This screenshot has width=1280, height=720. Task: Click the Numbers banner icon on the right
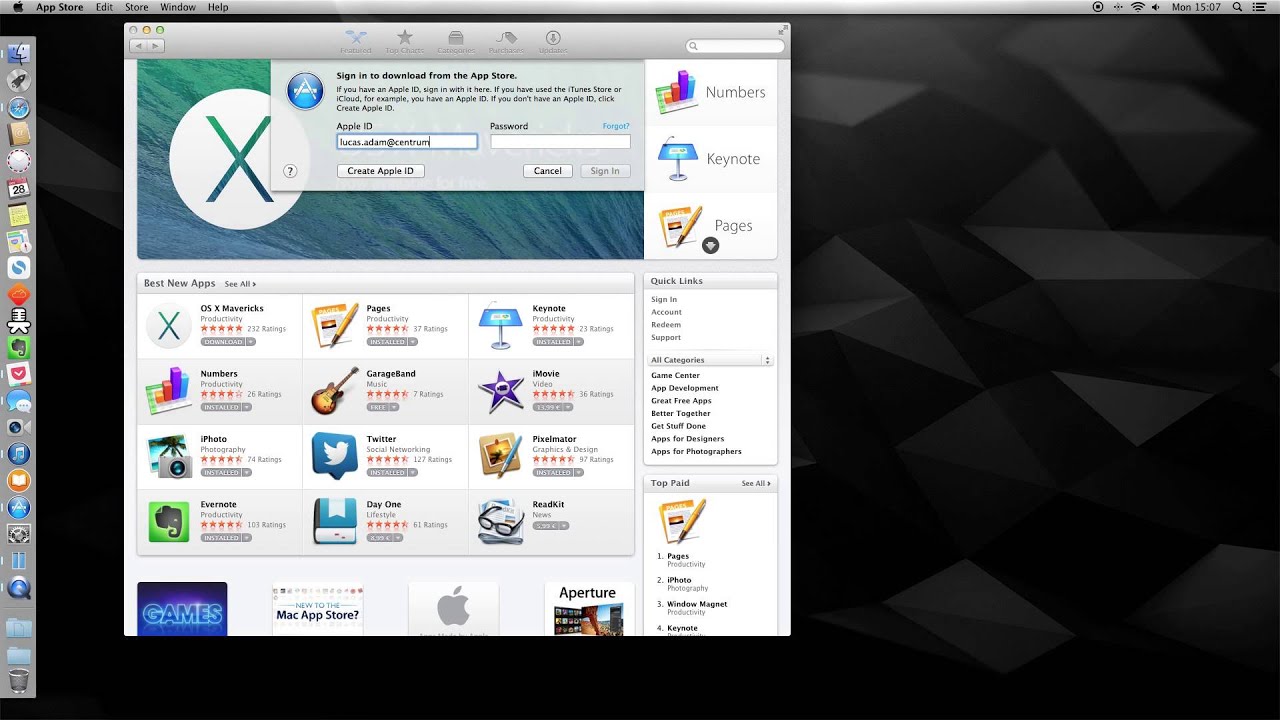[677, 92]
